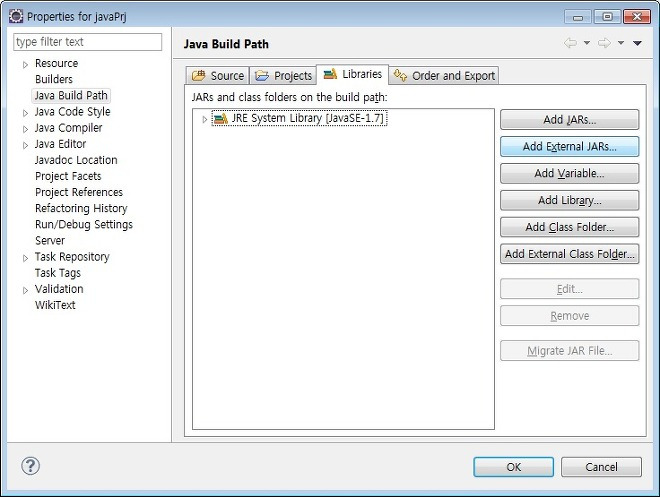
Task: Expand the Java Code Style node
Action: pos(25,113)
